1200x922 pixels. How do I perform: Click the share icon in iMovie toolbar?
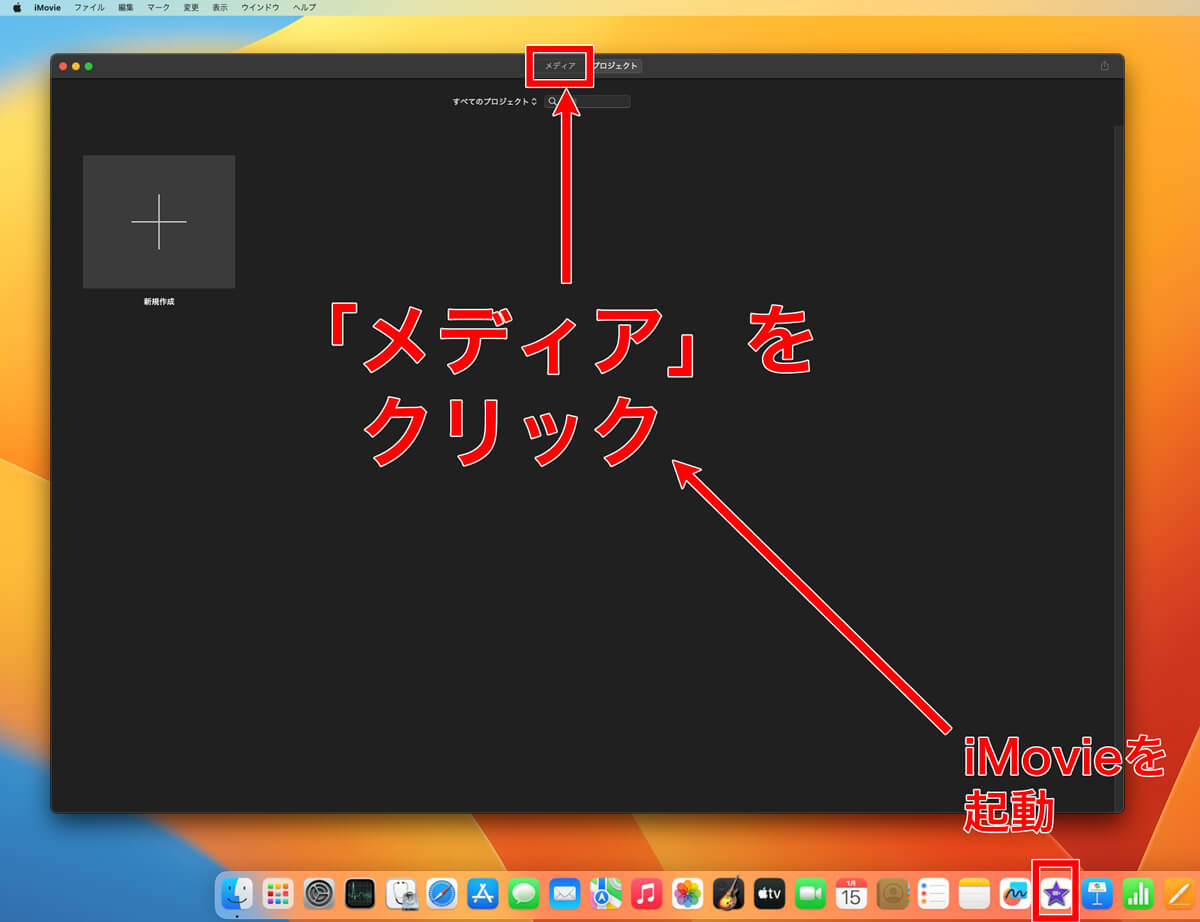pyautogui.click(x=1105, y=66)
